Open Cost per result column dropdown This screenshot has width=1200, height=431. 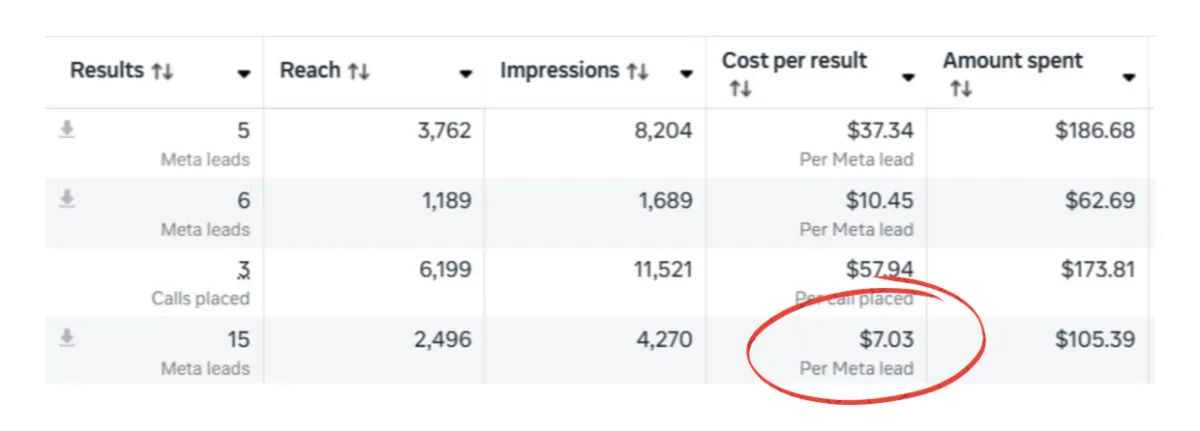[908, 78]
